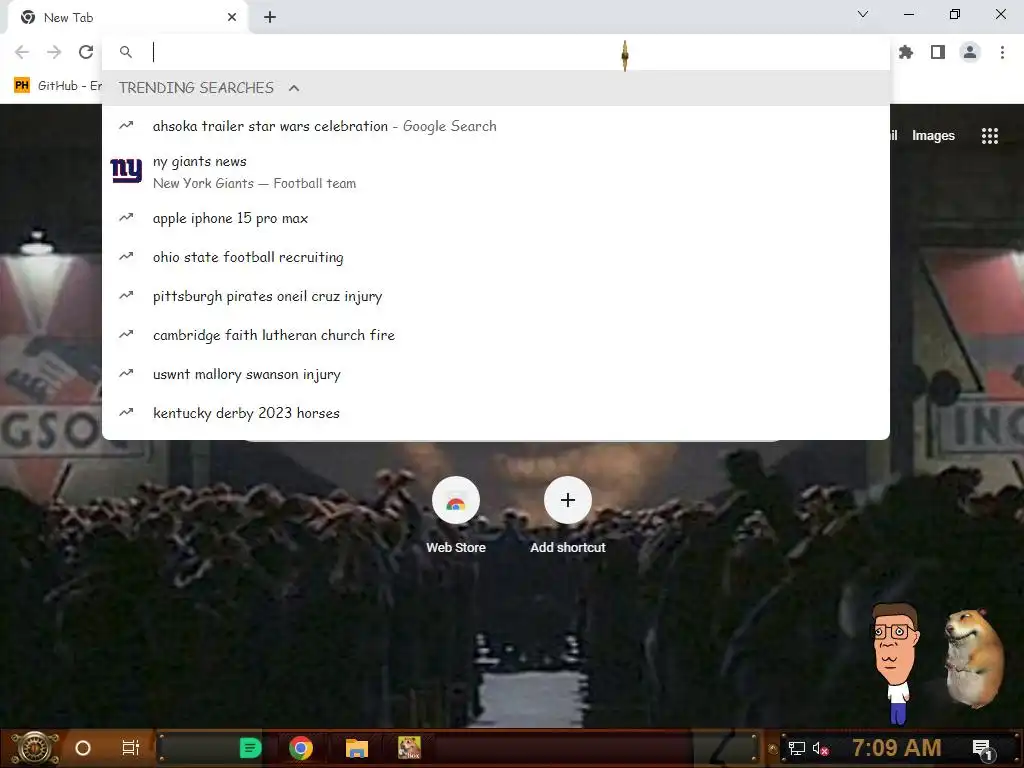
Task: Open a new tab with plus button
Action: (270, 18)
